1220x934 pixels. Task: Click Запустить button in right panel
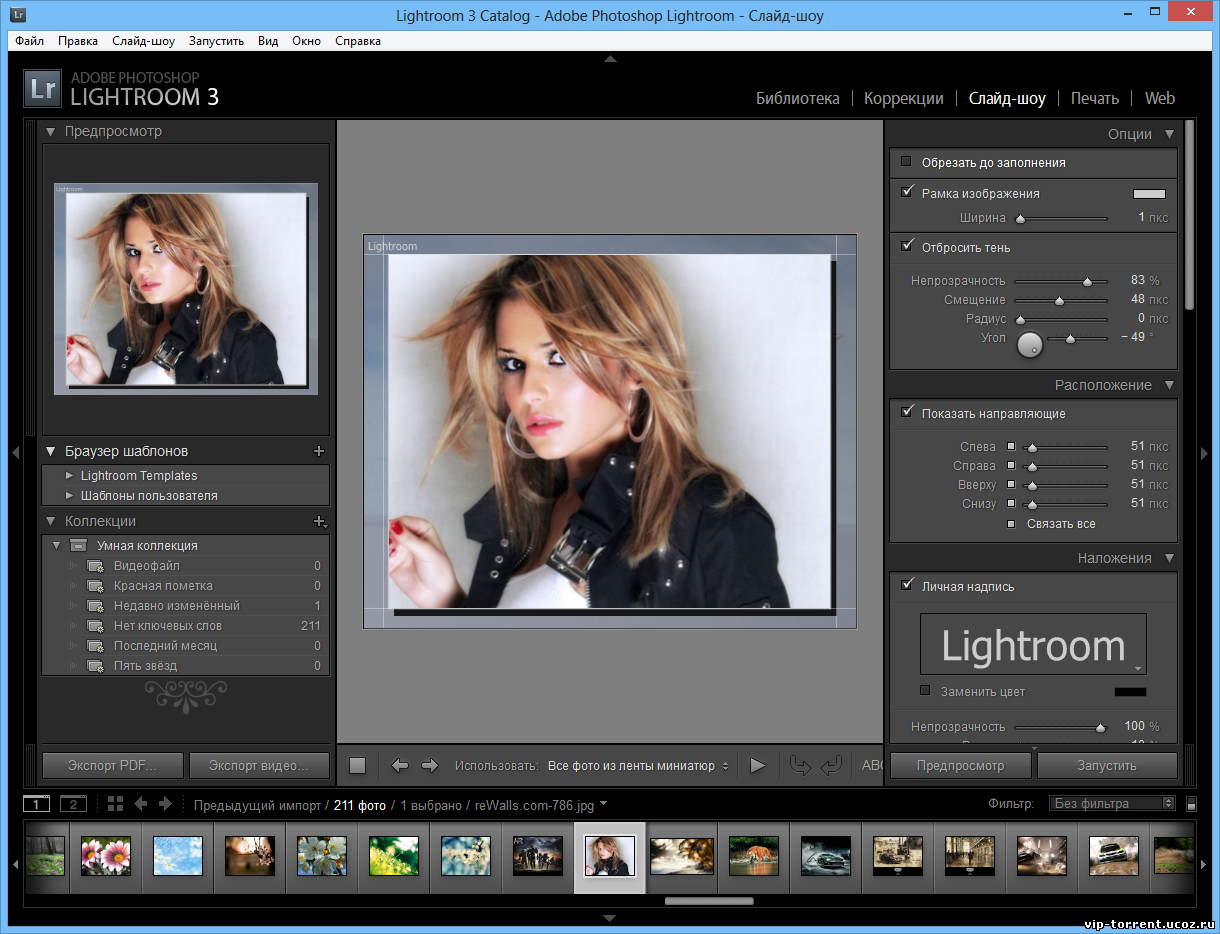click(x=1107, y=766)
